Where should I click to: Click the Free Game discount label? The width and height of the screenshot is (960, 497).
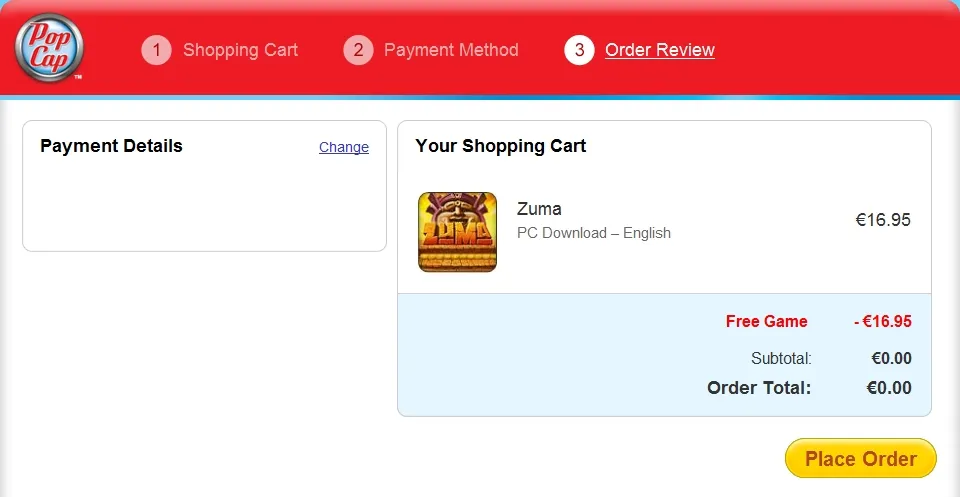(x=766, y=322)
